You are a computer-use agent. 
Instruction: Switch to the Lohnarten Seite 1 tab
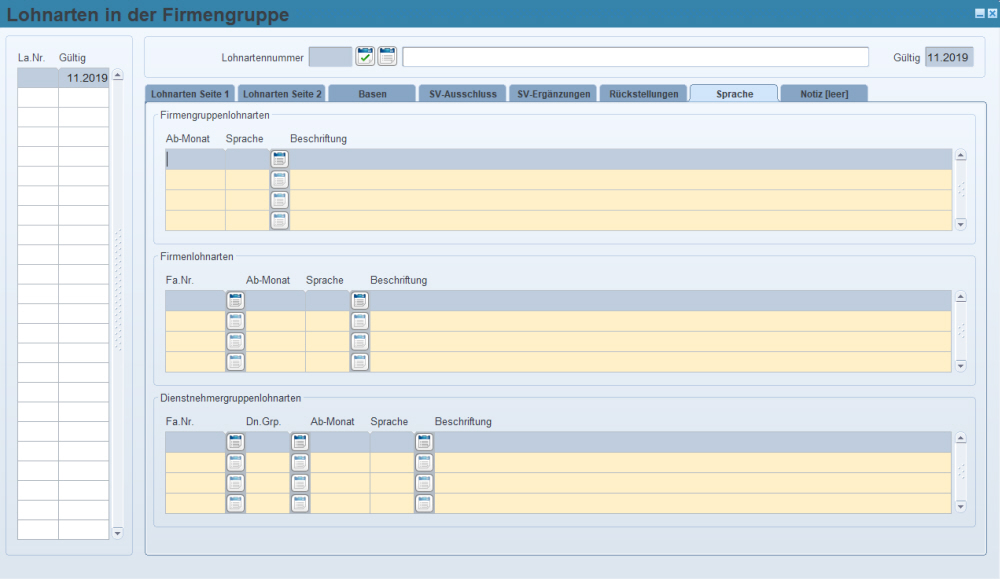(x=190, y=94)
